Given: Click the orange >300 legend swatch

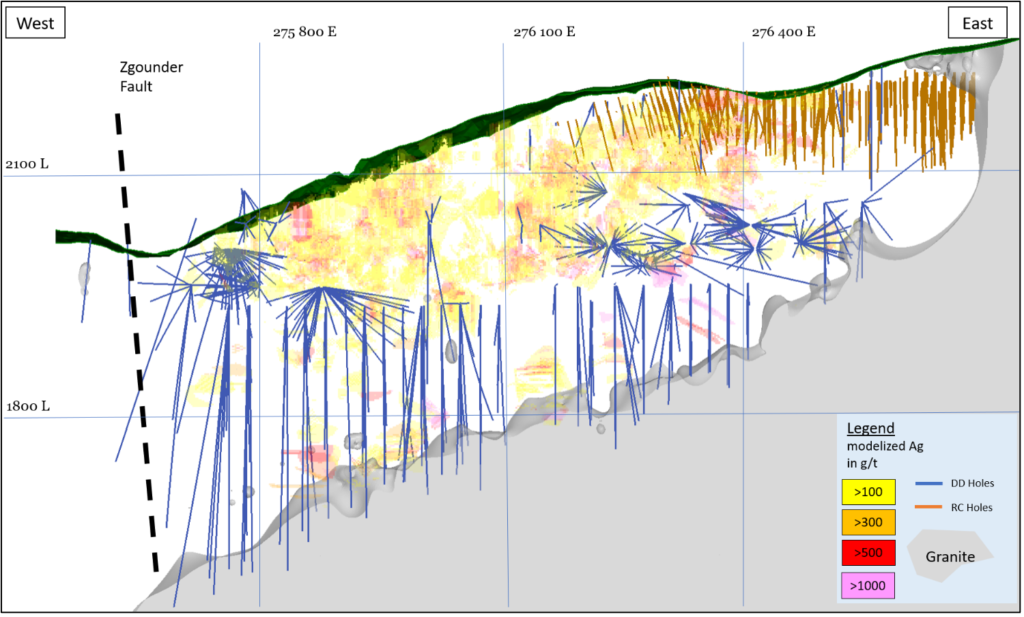Looking at the screenshot, I should click(868, 522).
